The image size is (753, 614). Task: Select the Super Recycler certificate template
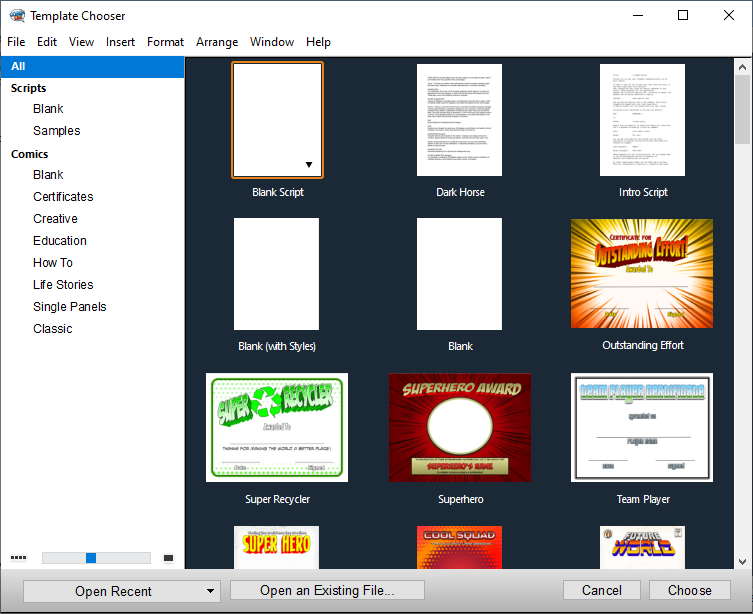click(x=277, y=427)
